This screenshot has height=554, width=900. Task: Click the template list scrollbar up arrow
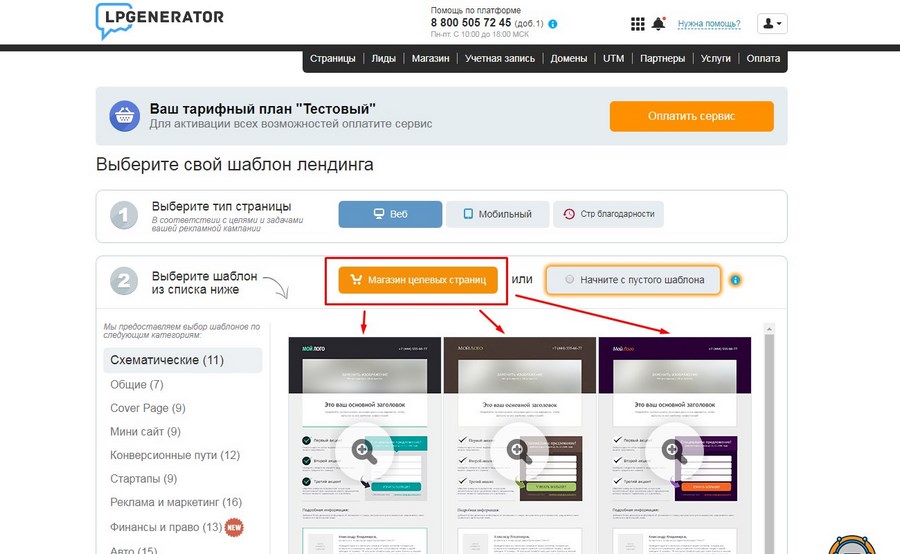(x=769, y=329)
